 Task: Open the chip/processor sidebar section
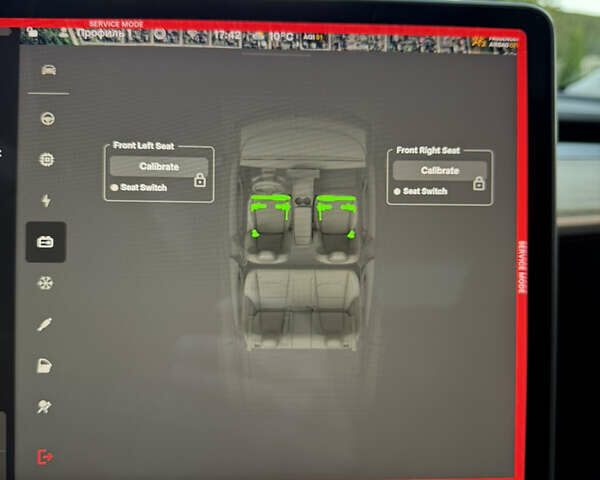(x=46, y=159)
